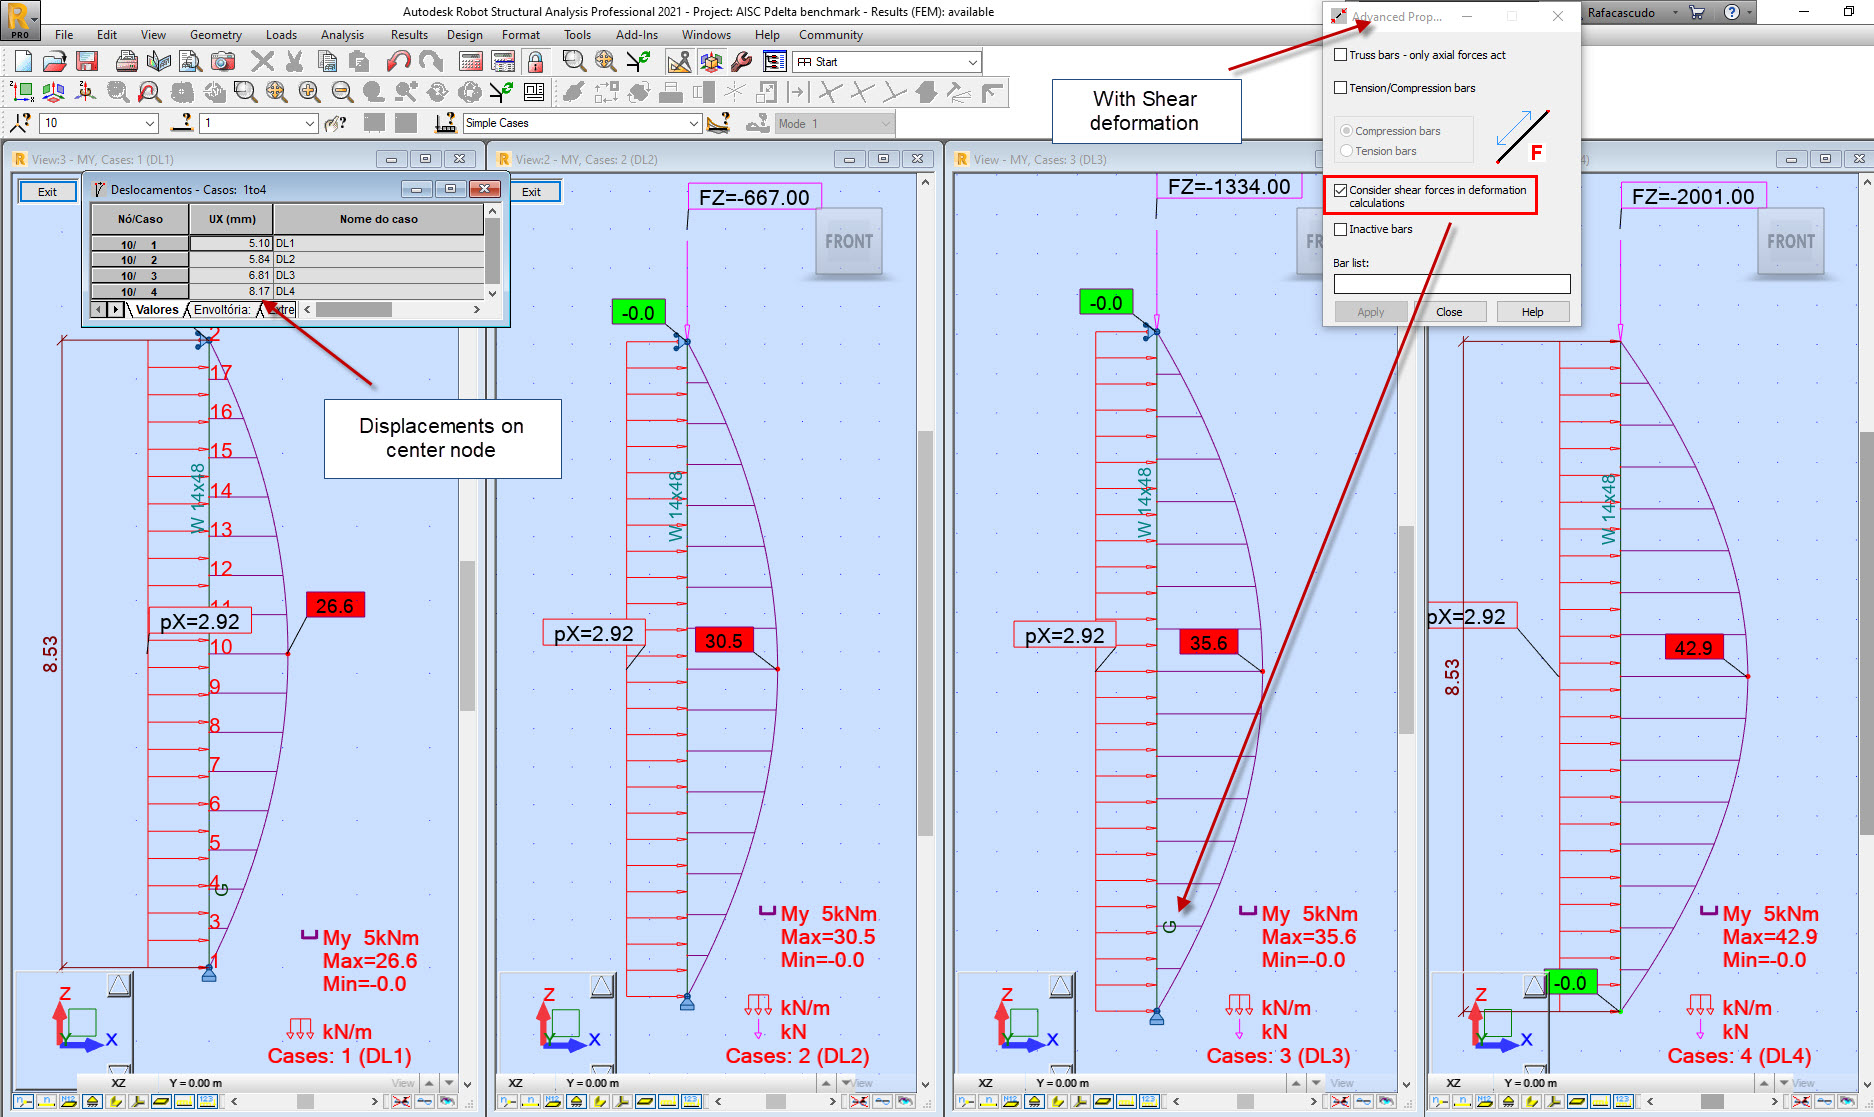Expand the node number dropdown showing 10
The width and height of the screenshot is (1874, 1117).
[149, 123]
